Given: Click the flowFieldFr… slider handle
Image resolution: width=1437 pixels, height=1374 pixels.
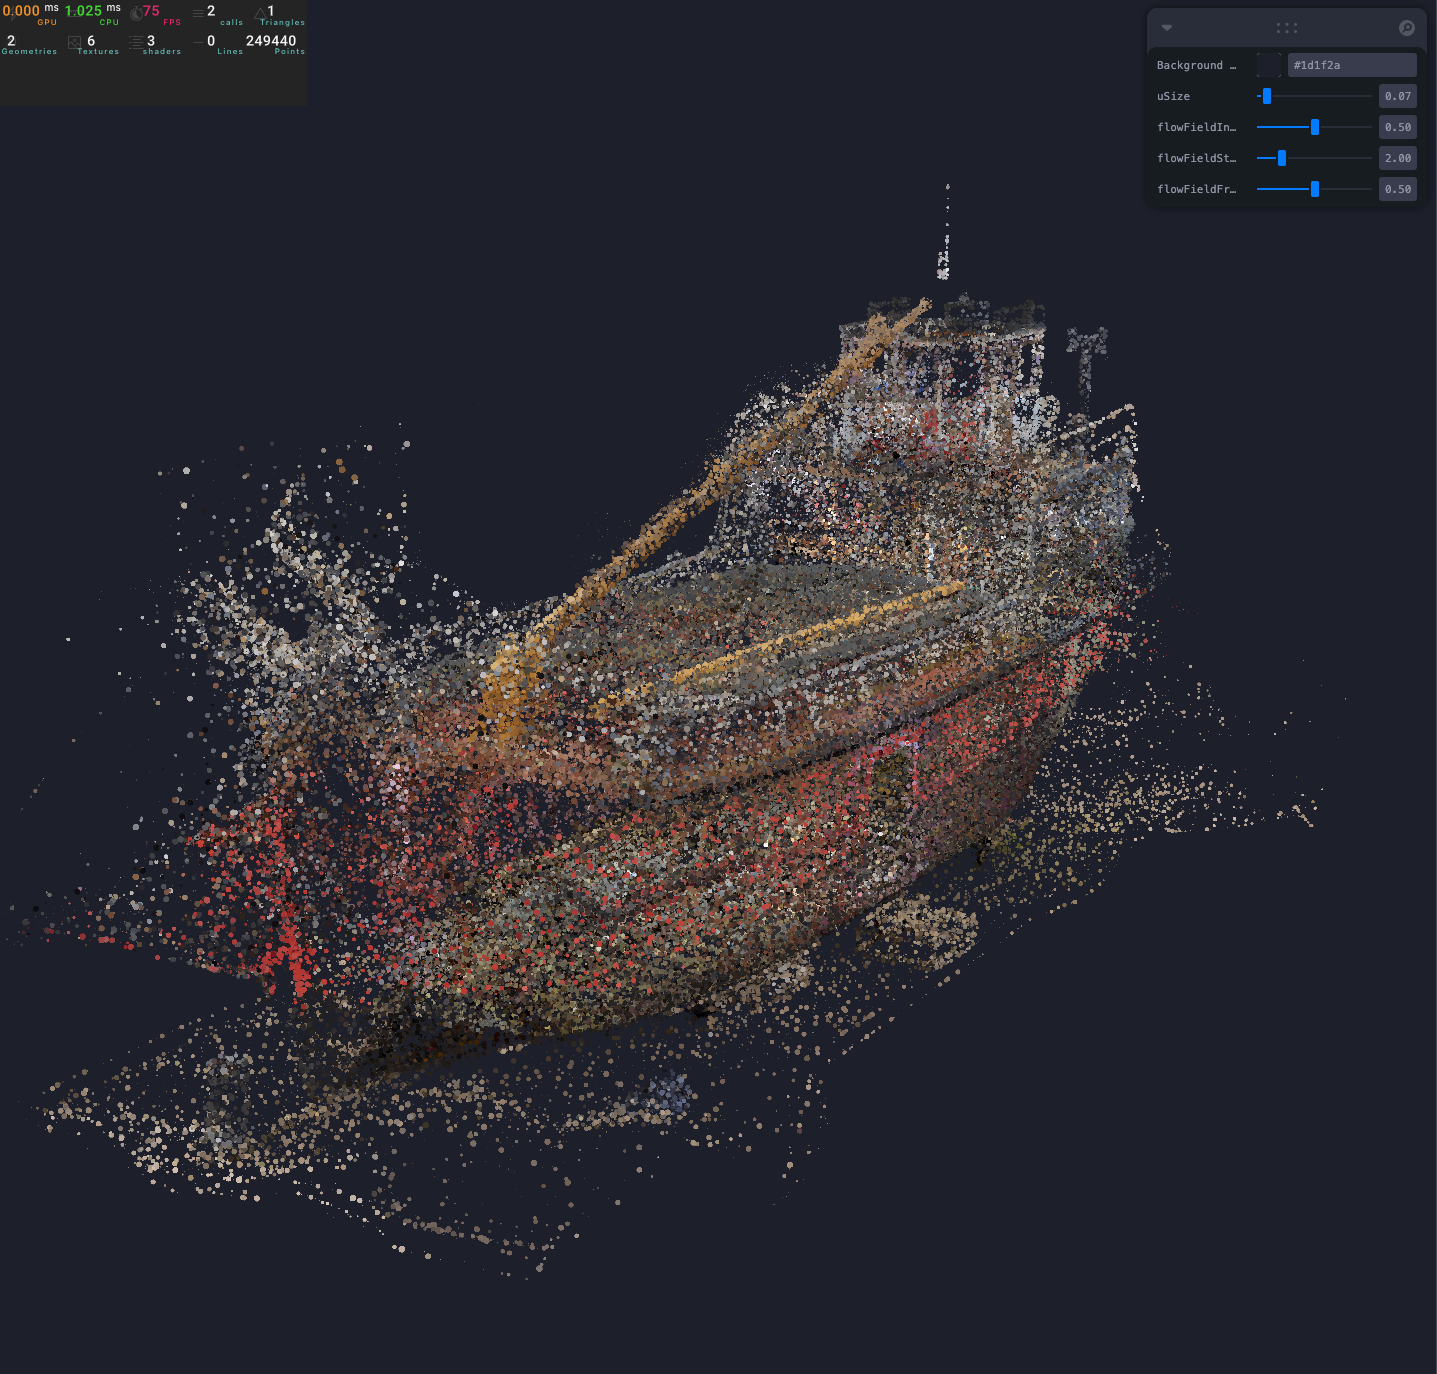Looking at the screenshot, I should tap(1314, 189).
